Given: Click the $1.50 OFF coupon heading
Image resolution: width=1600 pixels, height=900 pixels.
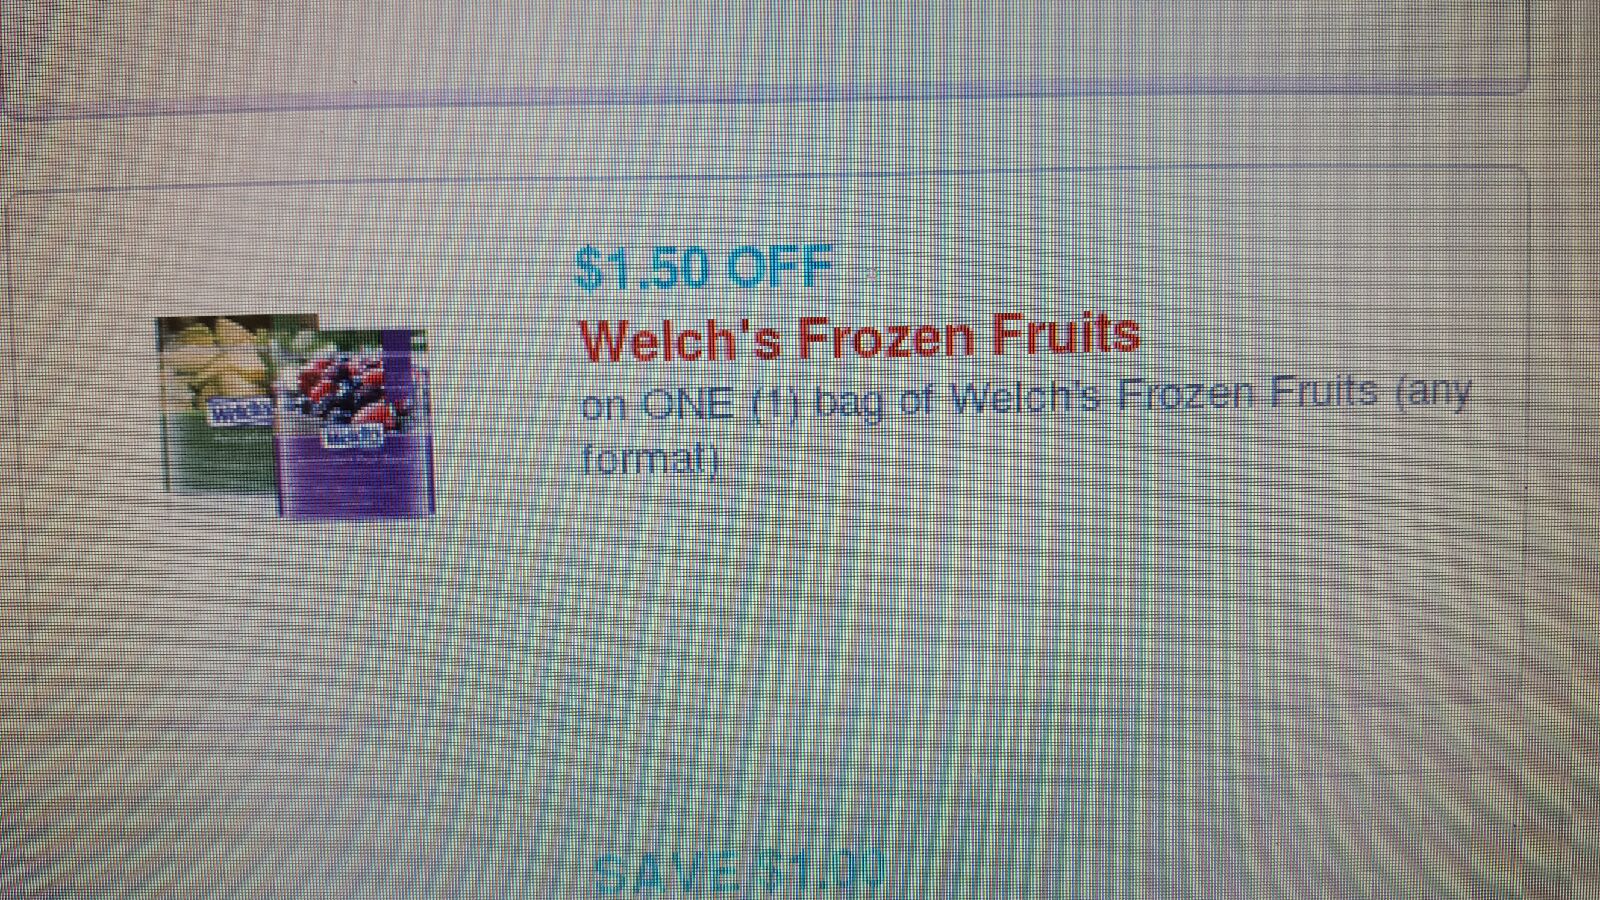Looking at the screenshot, I should click(703, 265).
